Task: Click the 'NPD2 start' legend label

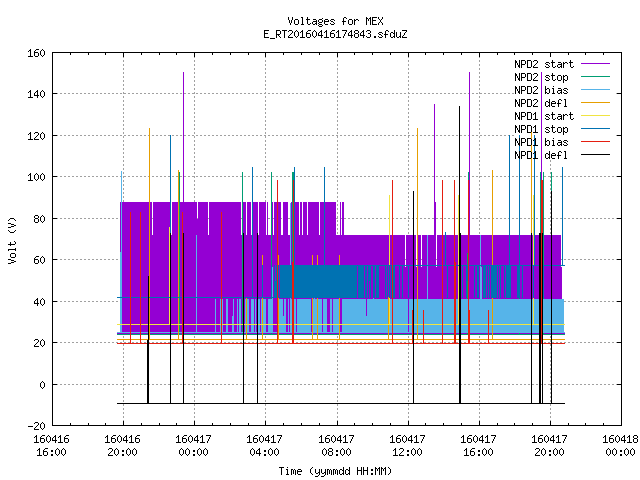Action: [544, 64]
